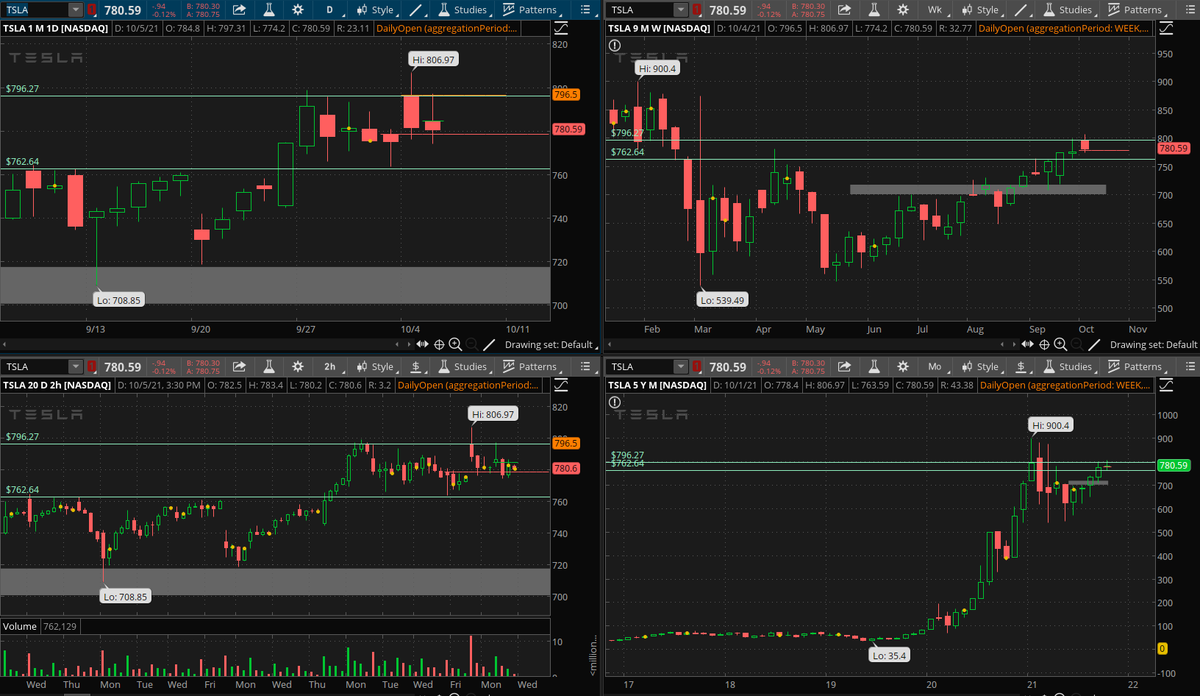Click pan arrows icon below daily chart
This screenshot has height=696, width=1200.
[421, 343]
